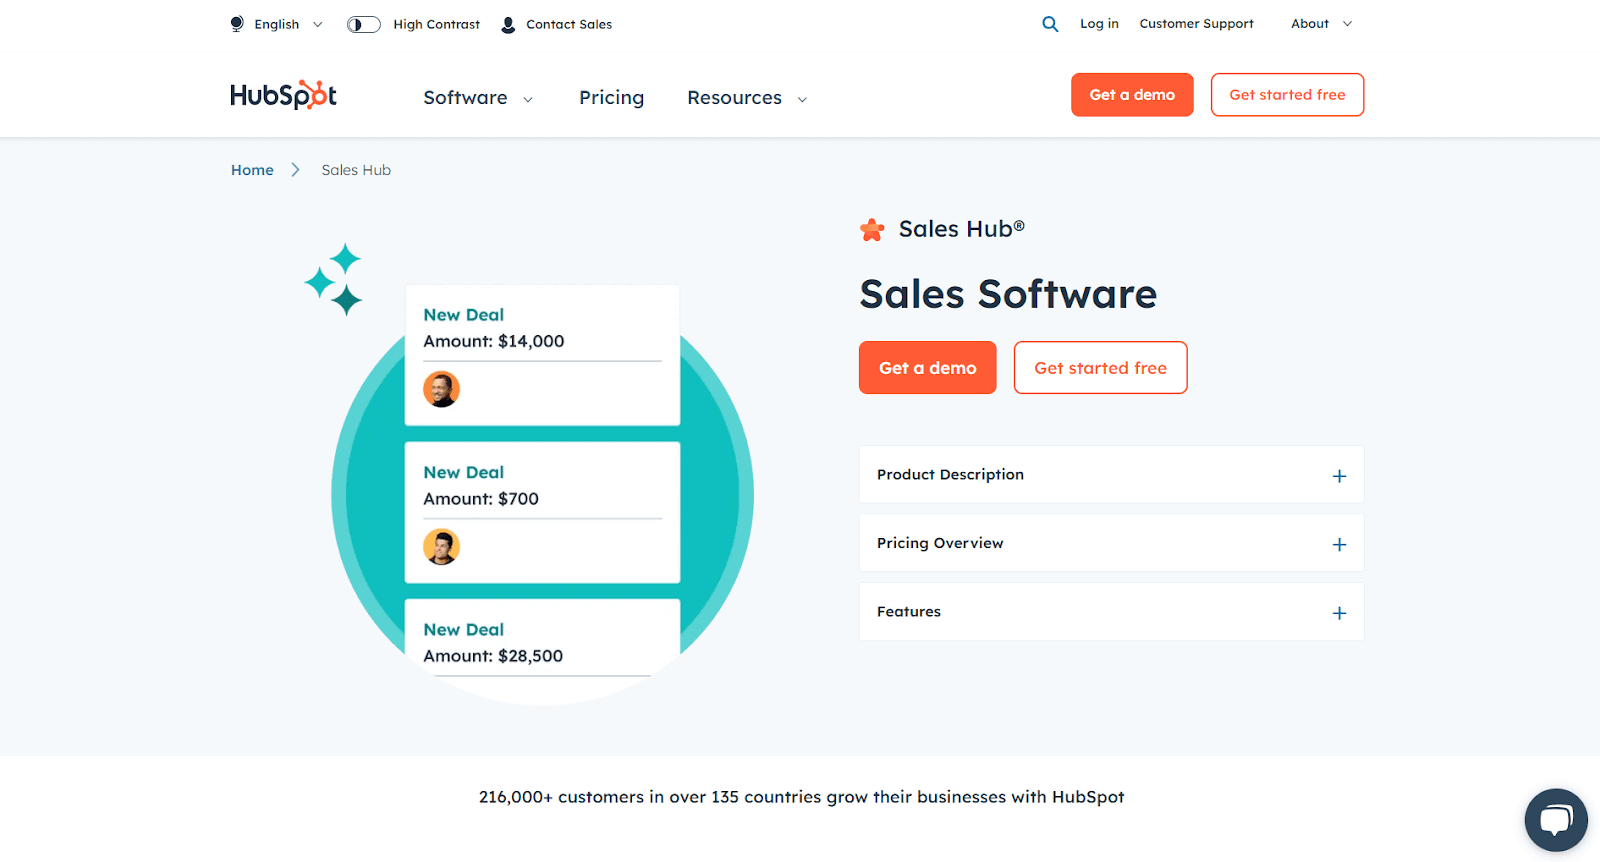This screenshot has width=1600, height=862.
Task: Click Get a demo in the header
Action: click(1132, 95)
